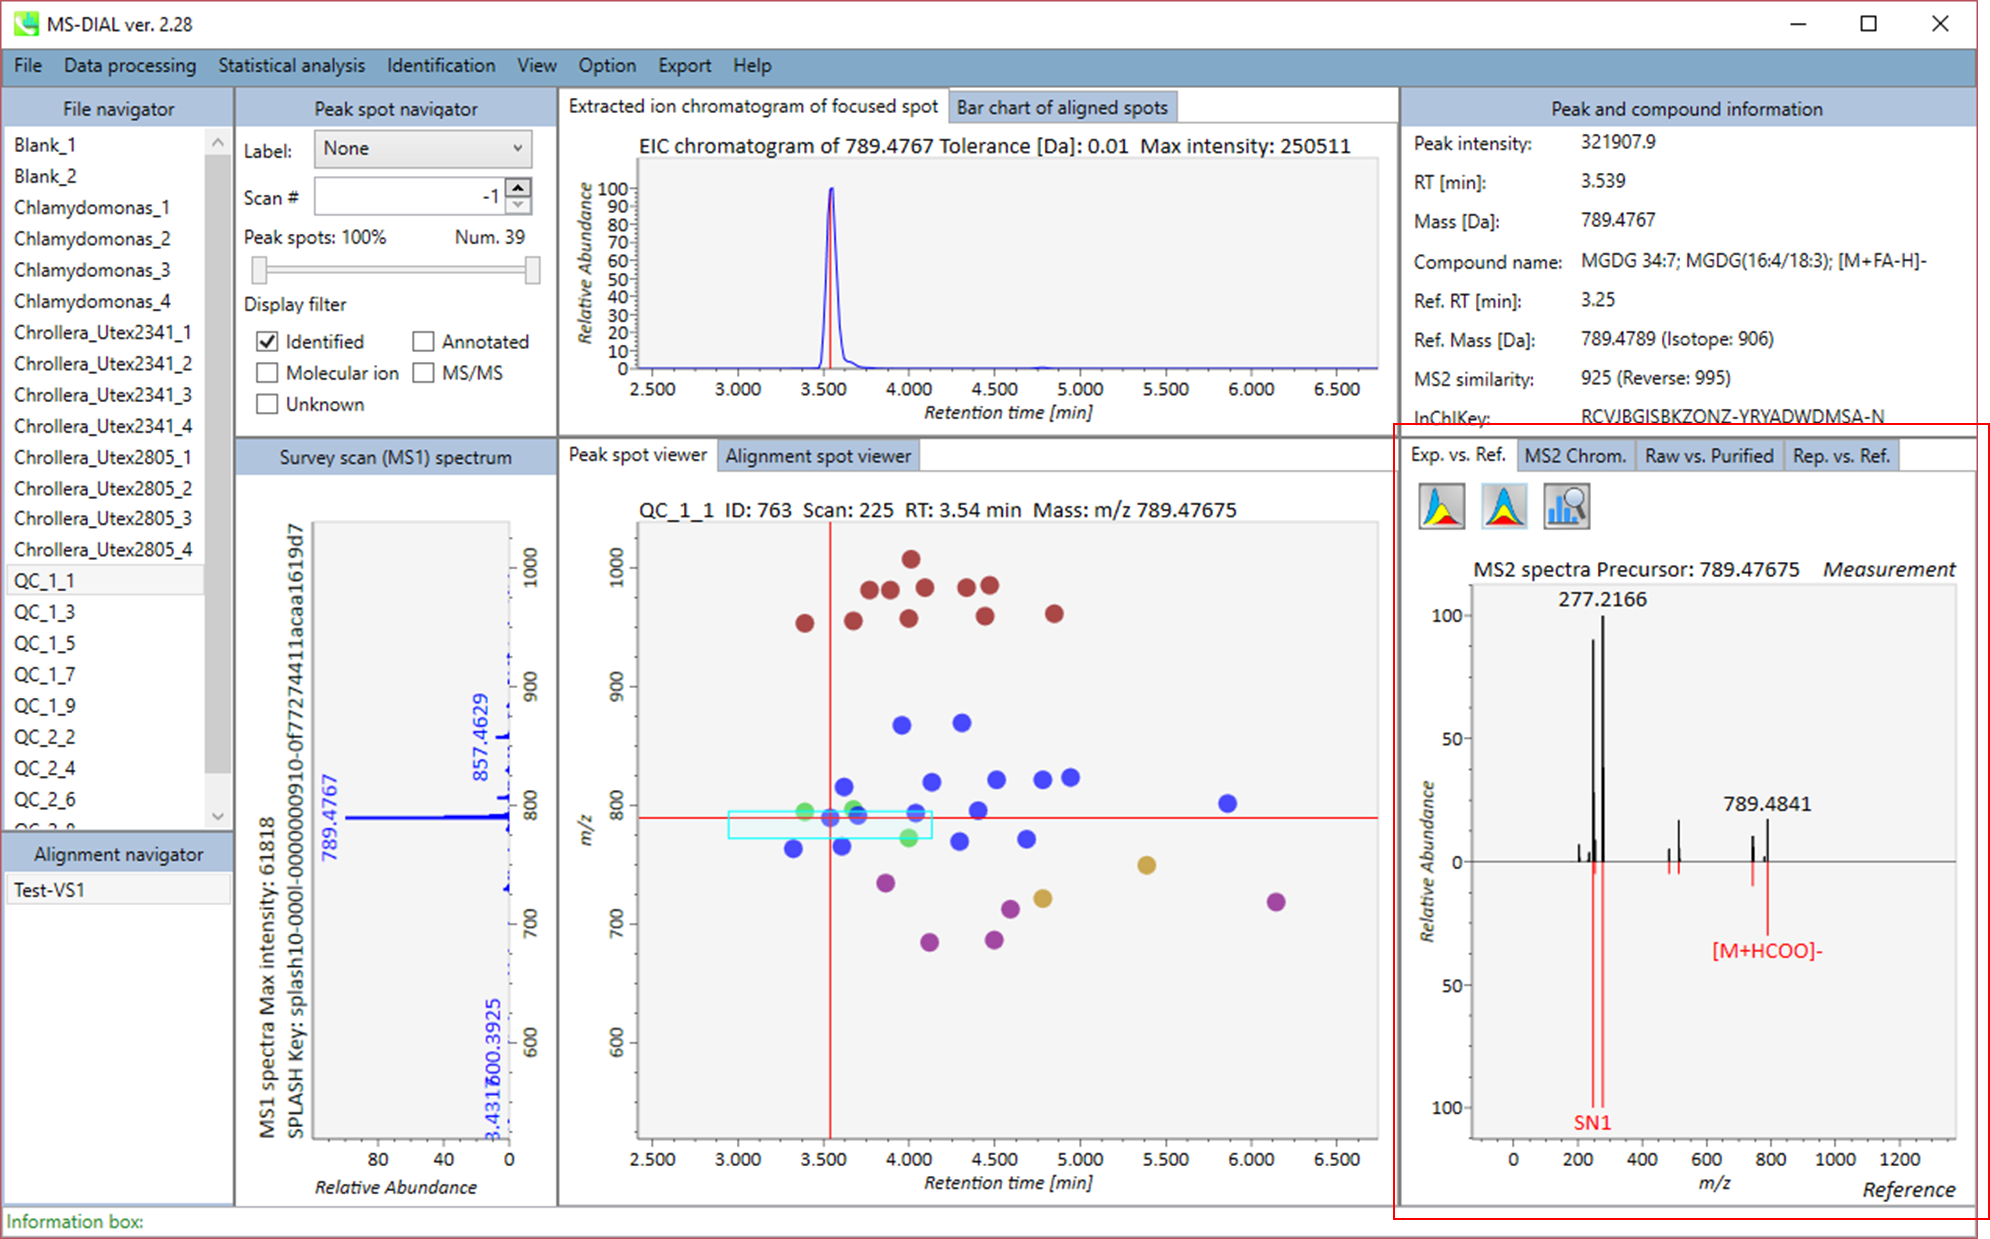Switch to Rep. vs. Ref. tab
This screenshot has width=1990, height=1239.
1841,456
